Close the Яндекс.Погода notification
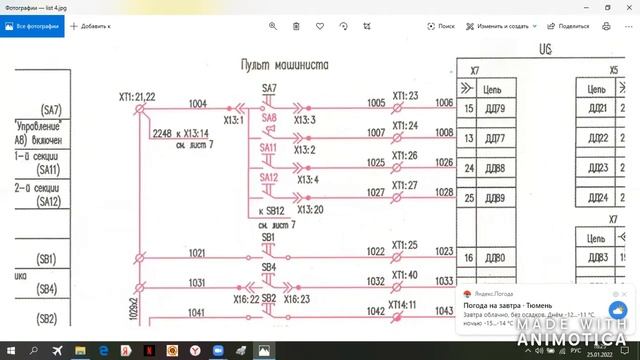 624,294
